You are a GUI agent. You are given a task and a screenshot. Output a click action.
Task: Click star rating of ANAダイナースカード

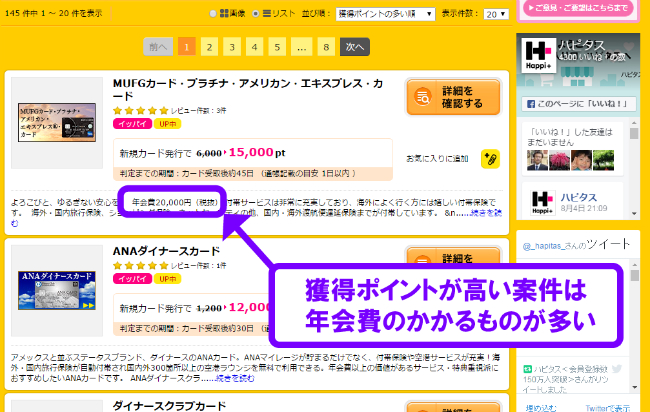pyautogui.click(x=141, y=266)
